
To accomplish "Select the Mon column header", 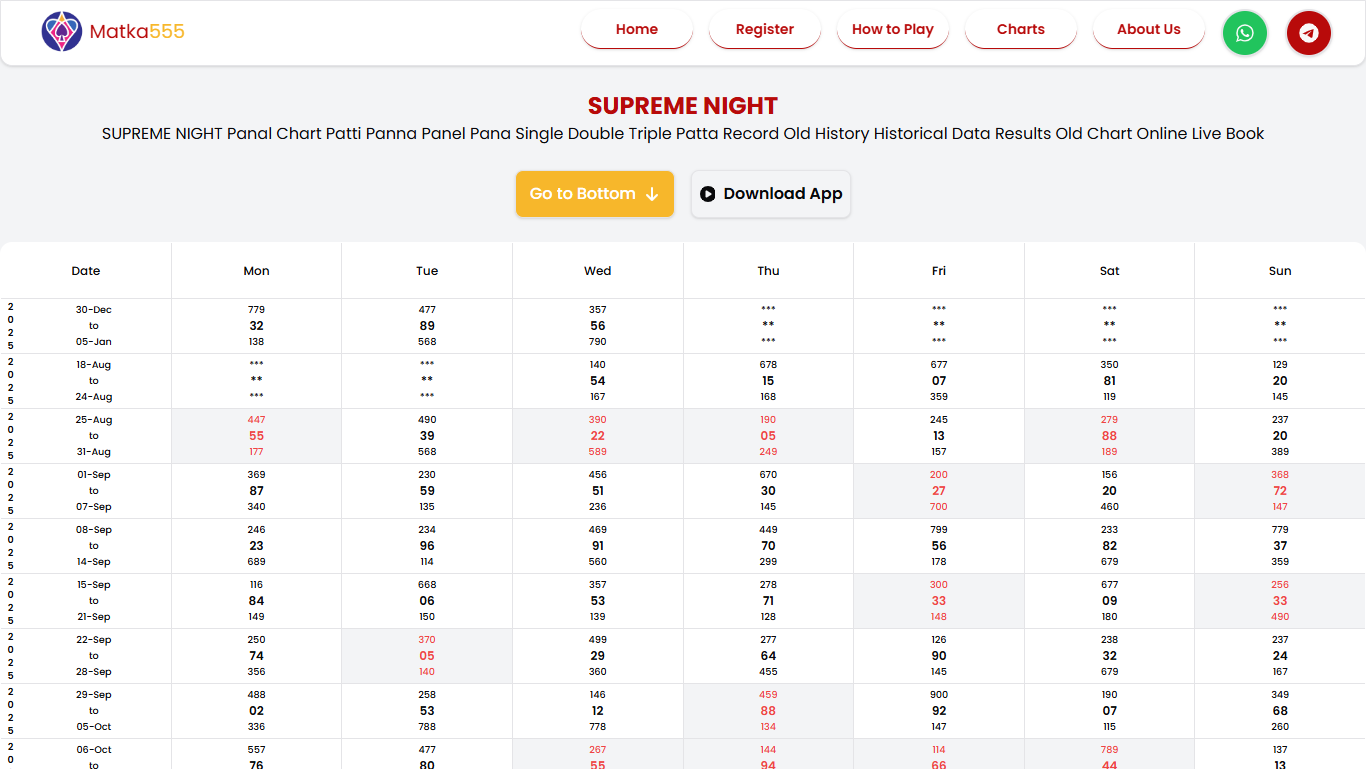I will click(x=256, y=271).
